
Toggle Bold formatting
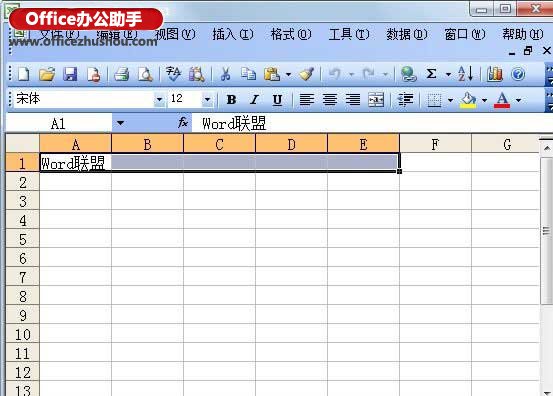click(231, 100)
